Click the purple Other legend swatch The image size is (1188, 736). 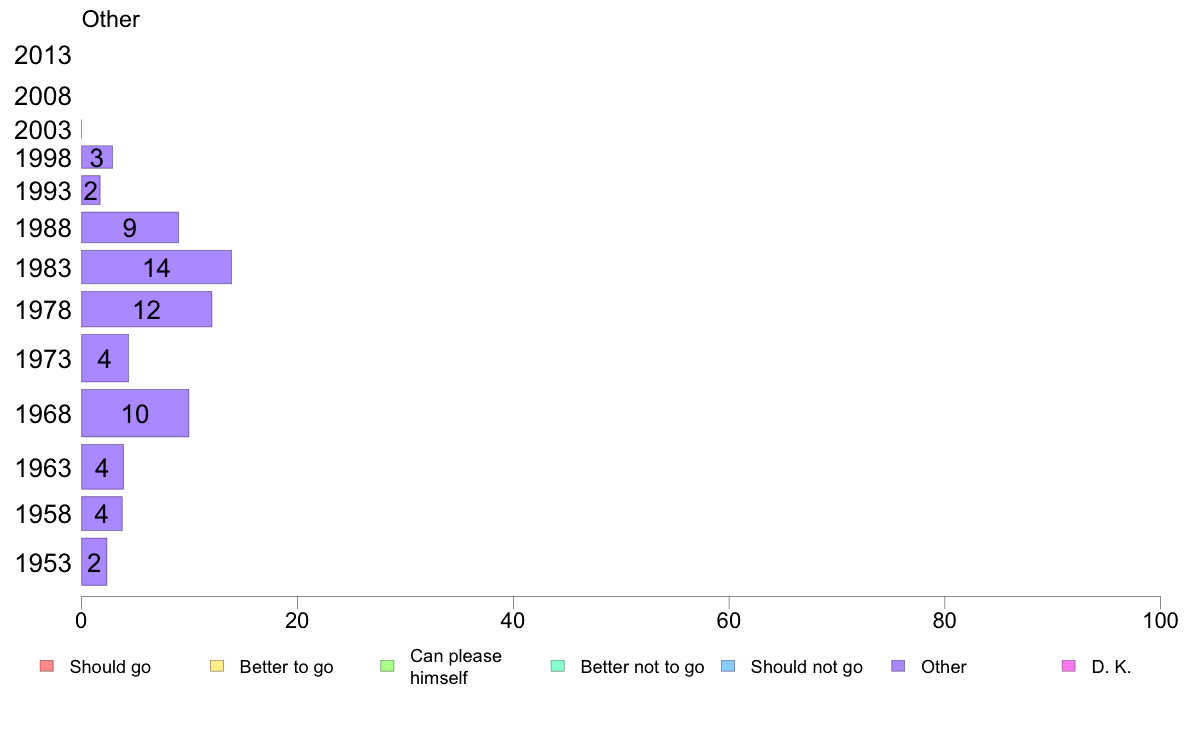point(899,666)
